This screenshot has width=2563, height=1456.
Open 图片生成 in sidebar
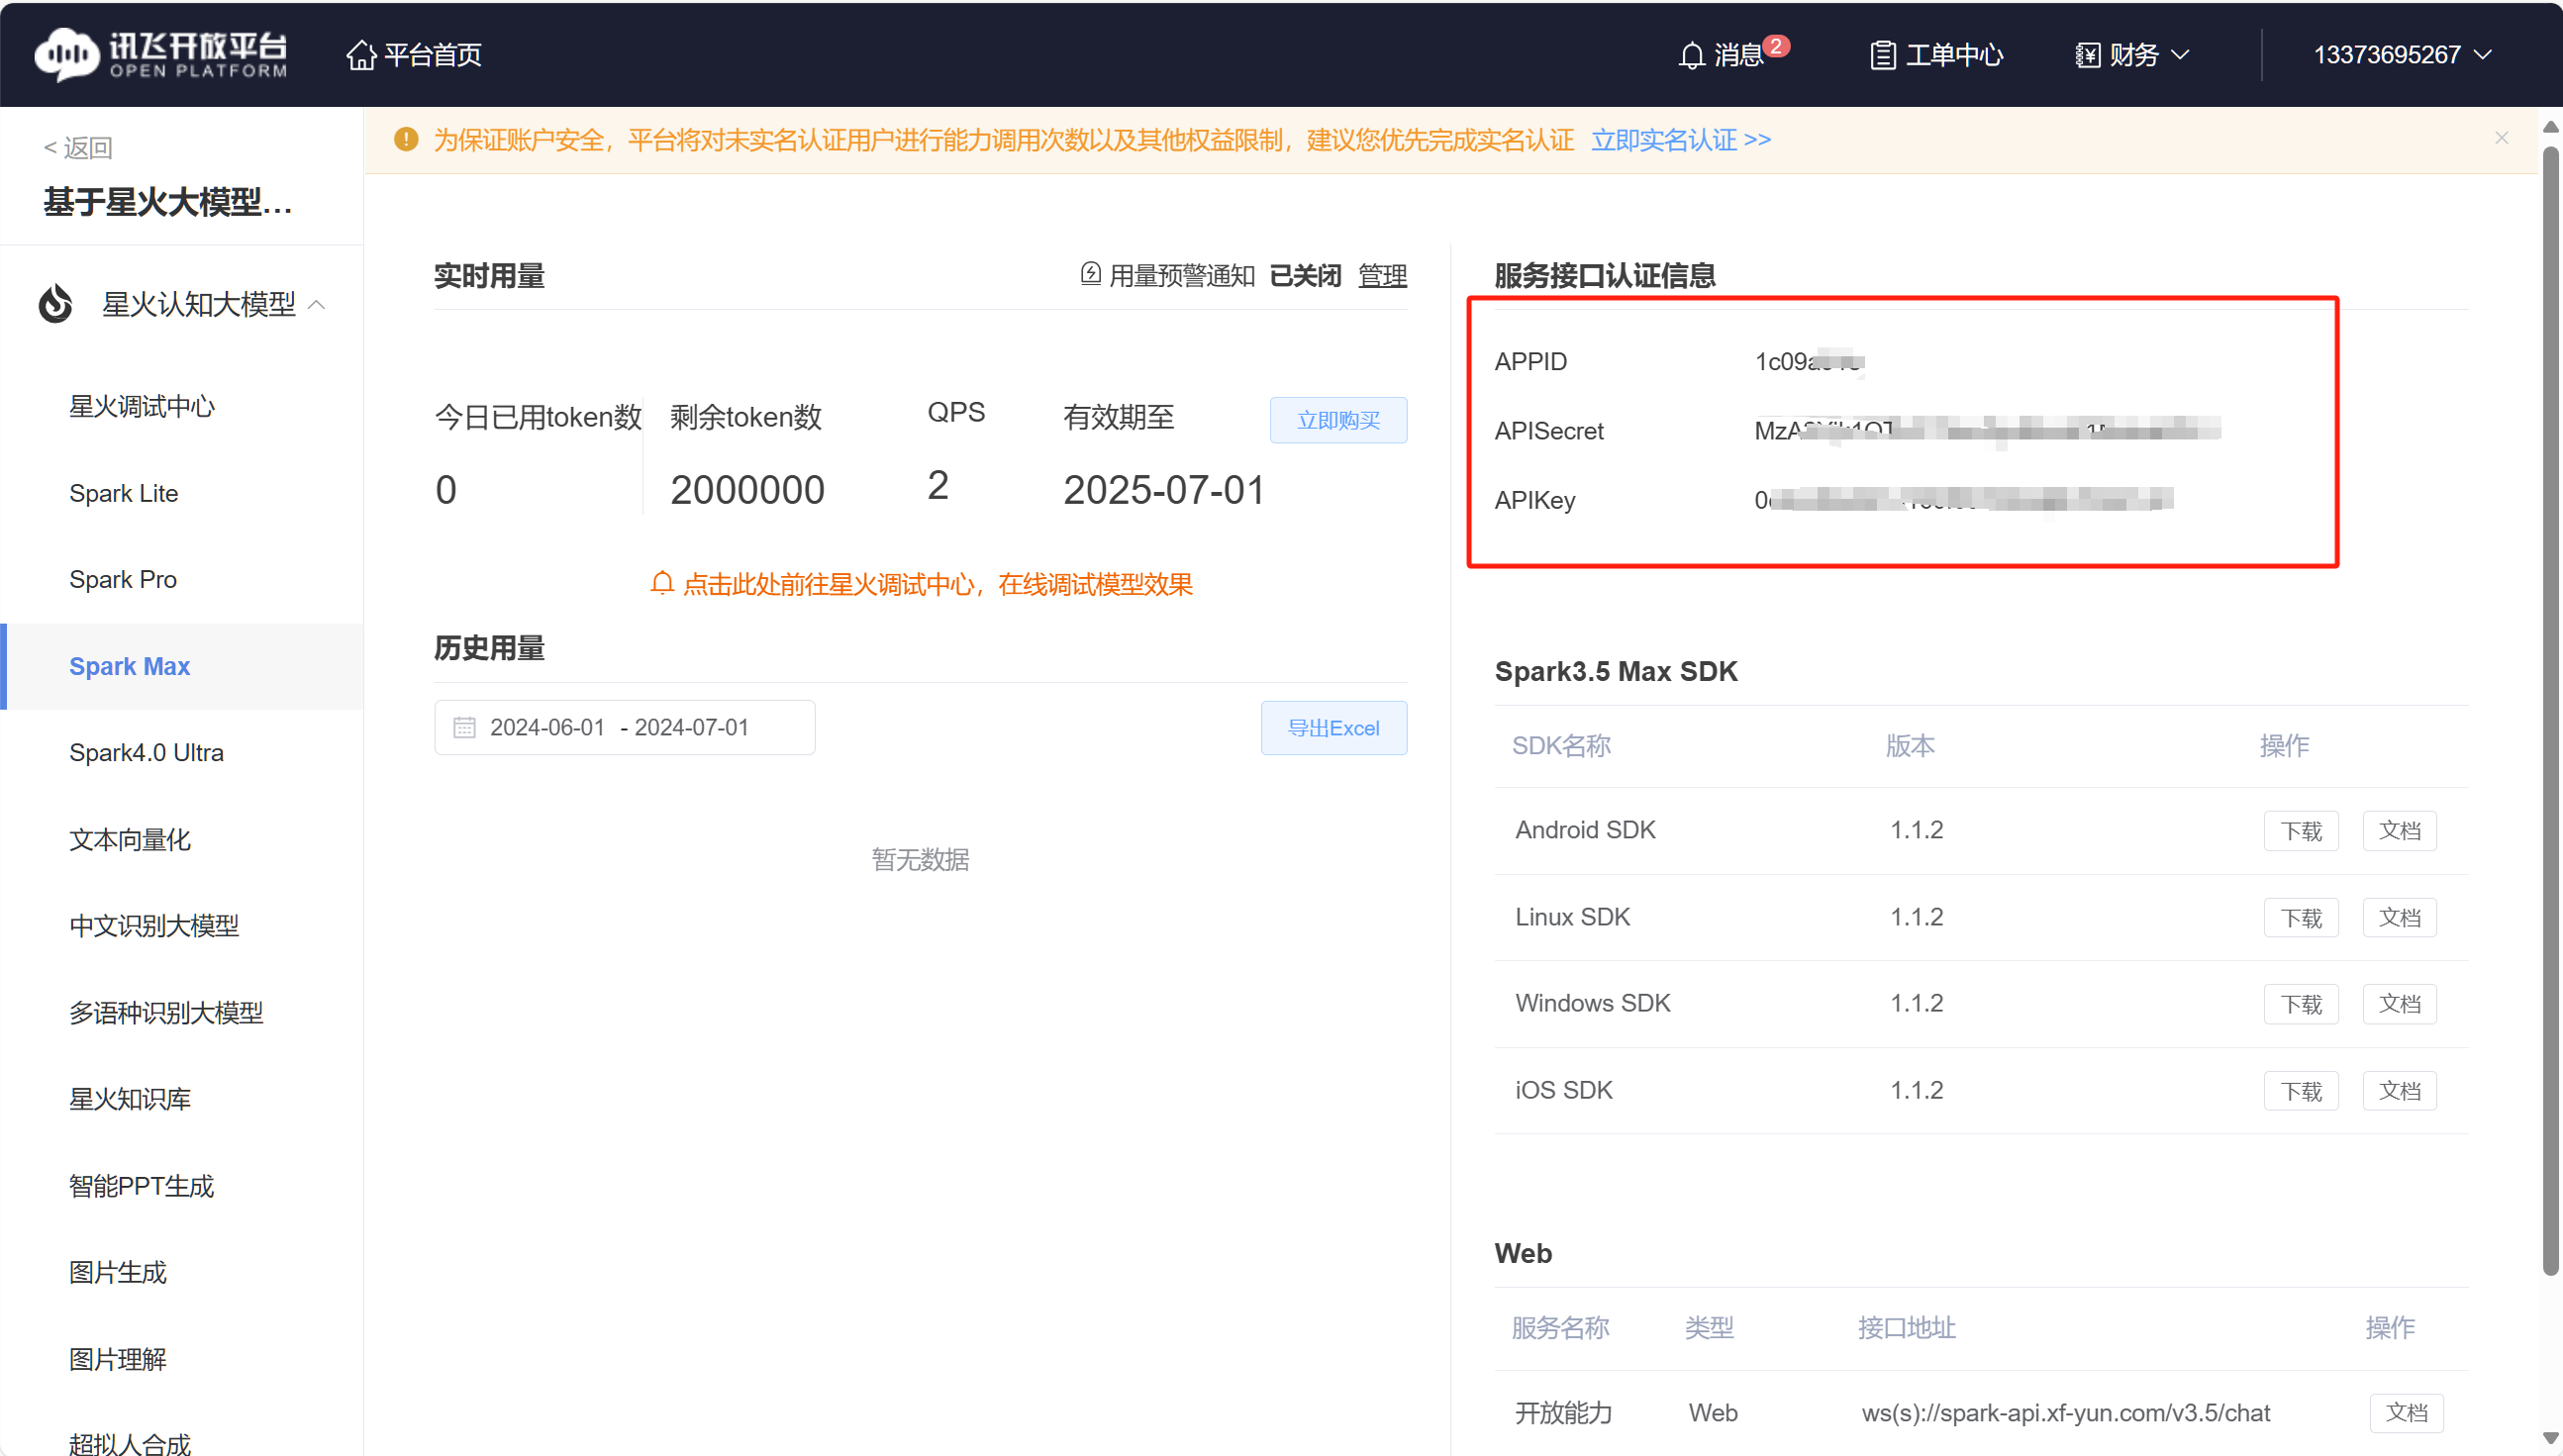118,1272
